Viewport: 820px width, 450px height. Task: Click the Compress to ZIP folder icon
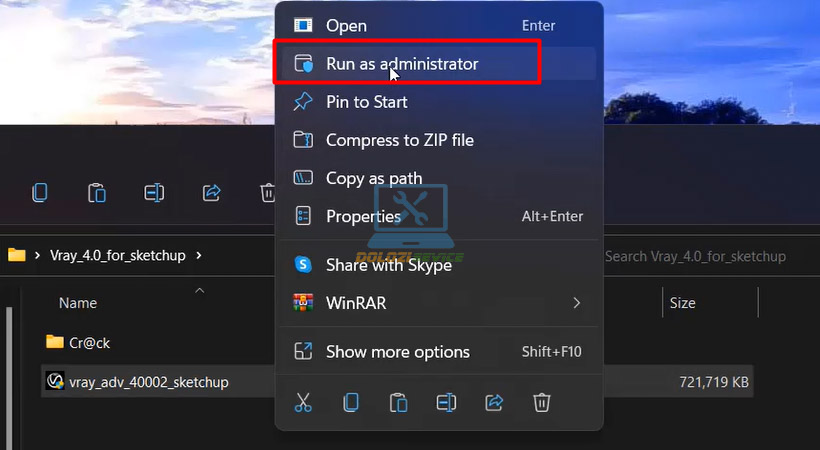[x=303, y=140]
